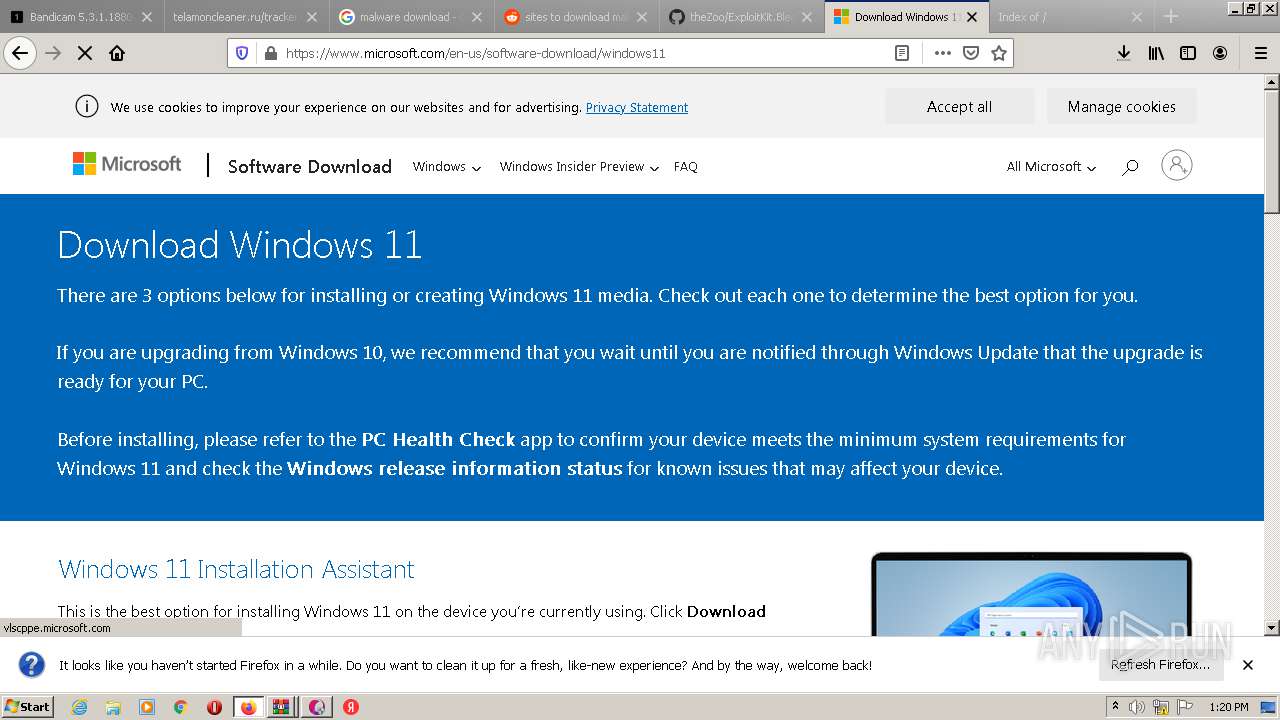
Task: Click the Refresh Firefox button
Action: [1160, 665]
